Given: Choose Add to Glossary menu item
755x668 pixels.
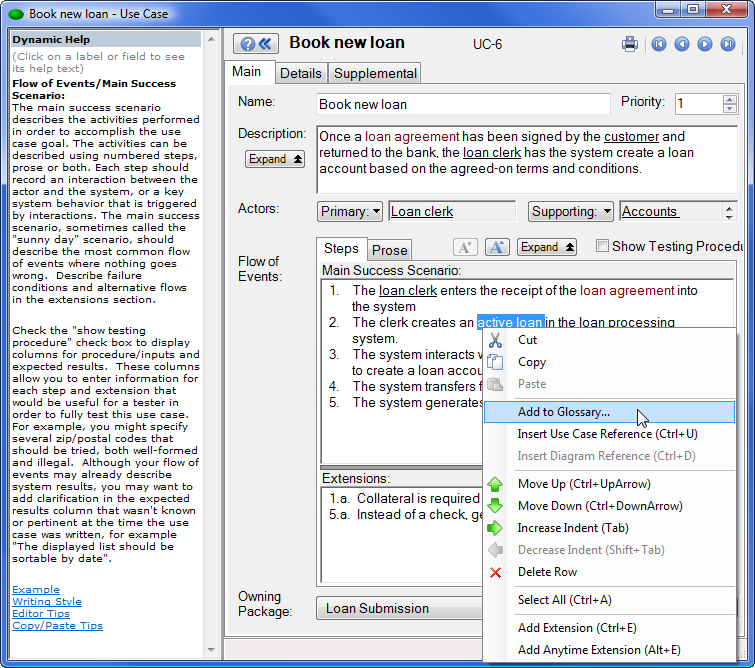Looking at the screenshot, I should point(609,412).
